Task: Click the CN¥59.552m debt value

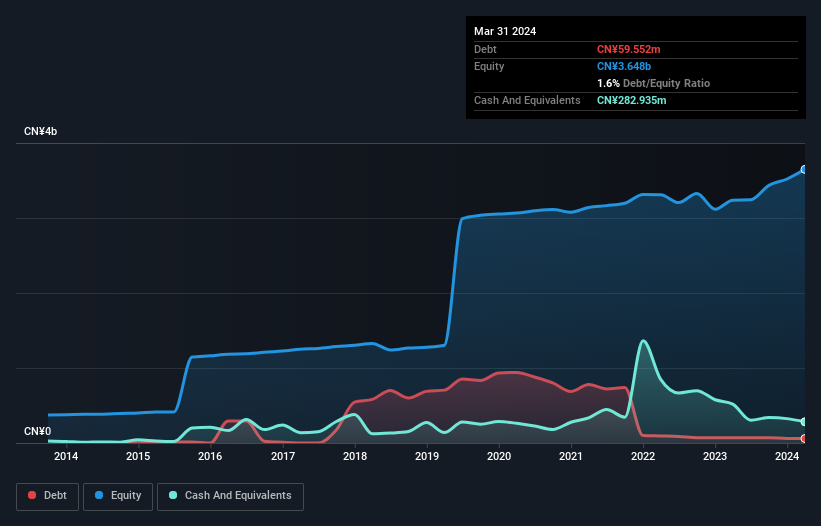Action: coord(628,49)
